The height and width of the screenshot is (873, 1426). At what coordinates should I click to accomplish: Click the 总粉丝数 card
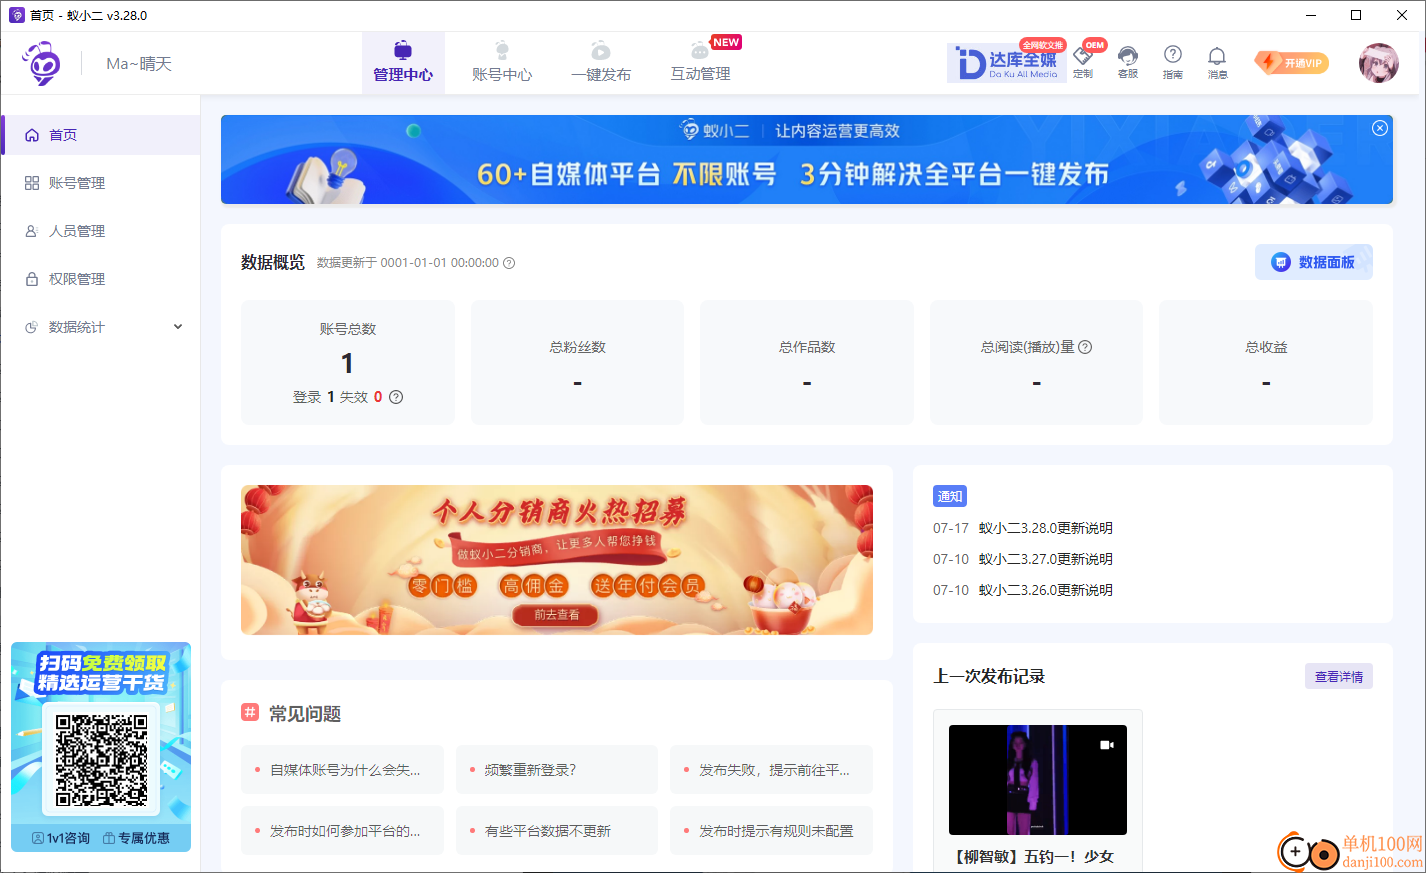pos(577,362)
